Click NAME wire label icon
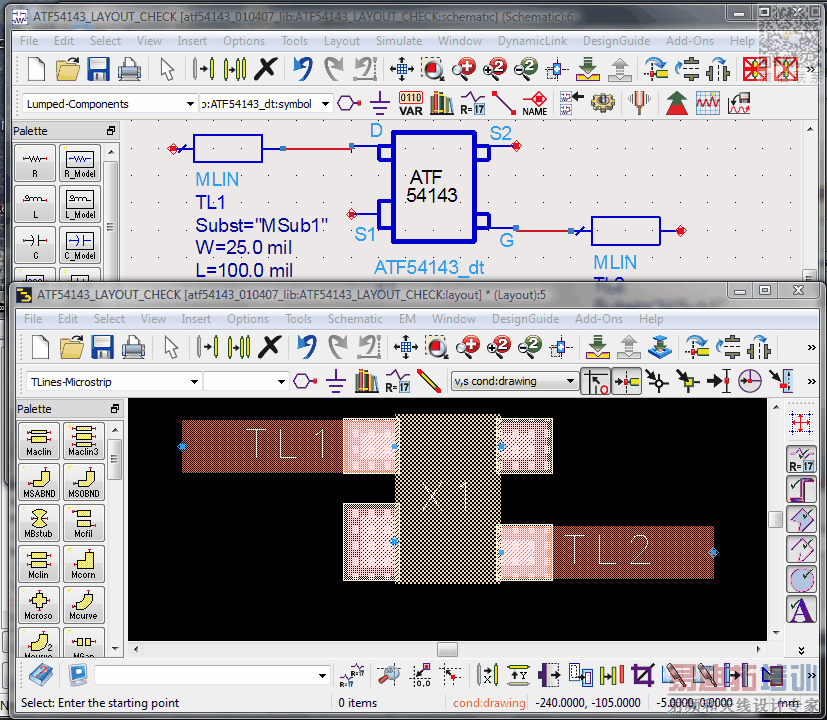This screenshot has width=827, height=720. [535, 103]
